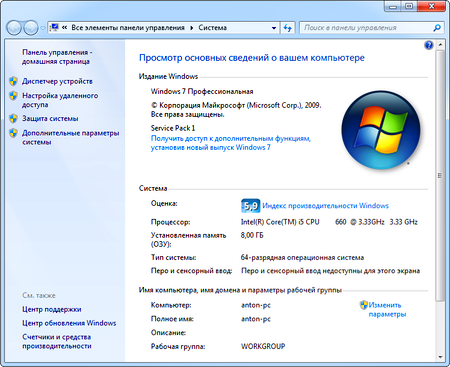This screenshot has height=367, width=450.
Task: Select Все элементы панели управления breadcrumb
Action: pyautogui.click(x=128, y=28)
